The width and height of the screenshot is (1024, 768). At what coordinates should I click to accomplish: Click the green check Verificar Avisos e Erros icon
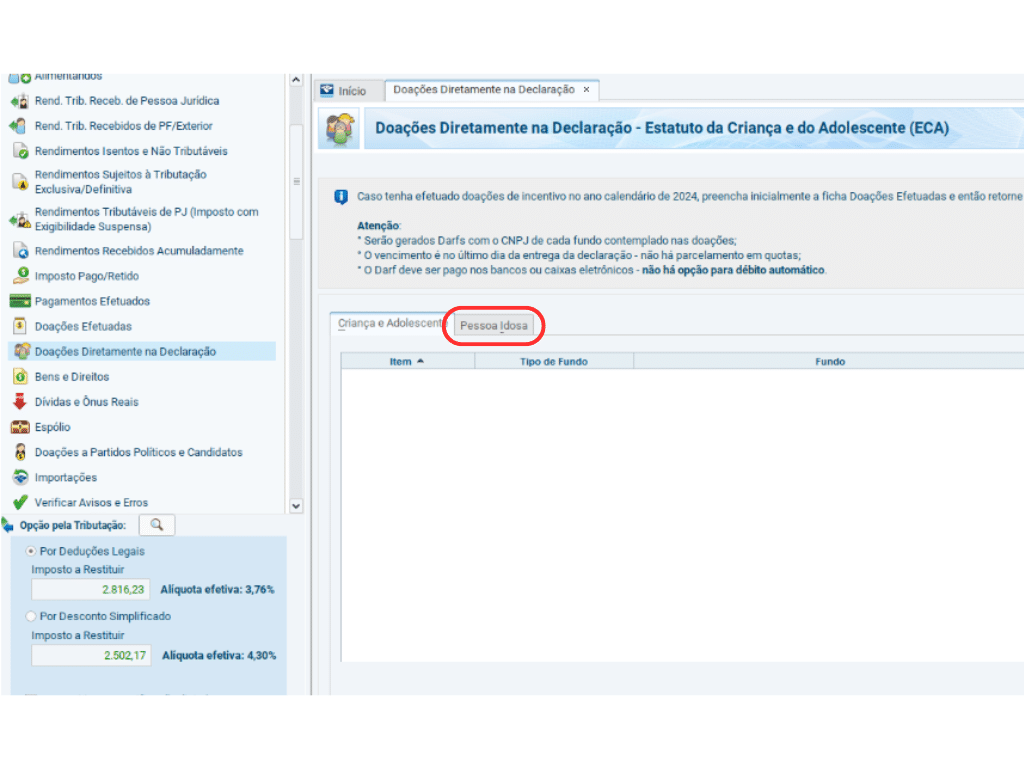pyautogui.click(x=18, y=503)
